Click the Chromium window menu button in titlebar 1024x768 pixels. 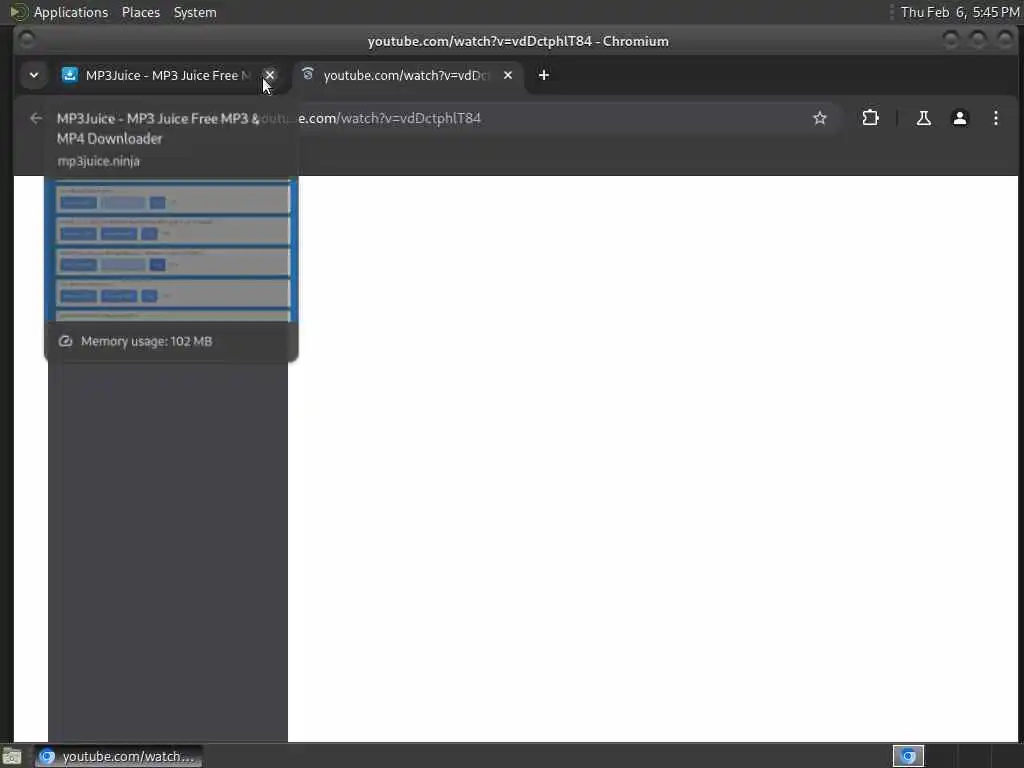click(x=27, y=40)
